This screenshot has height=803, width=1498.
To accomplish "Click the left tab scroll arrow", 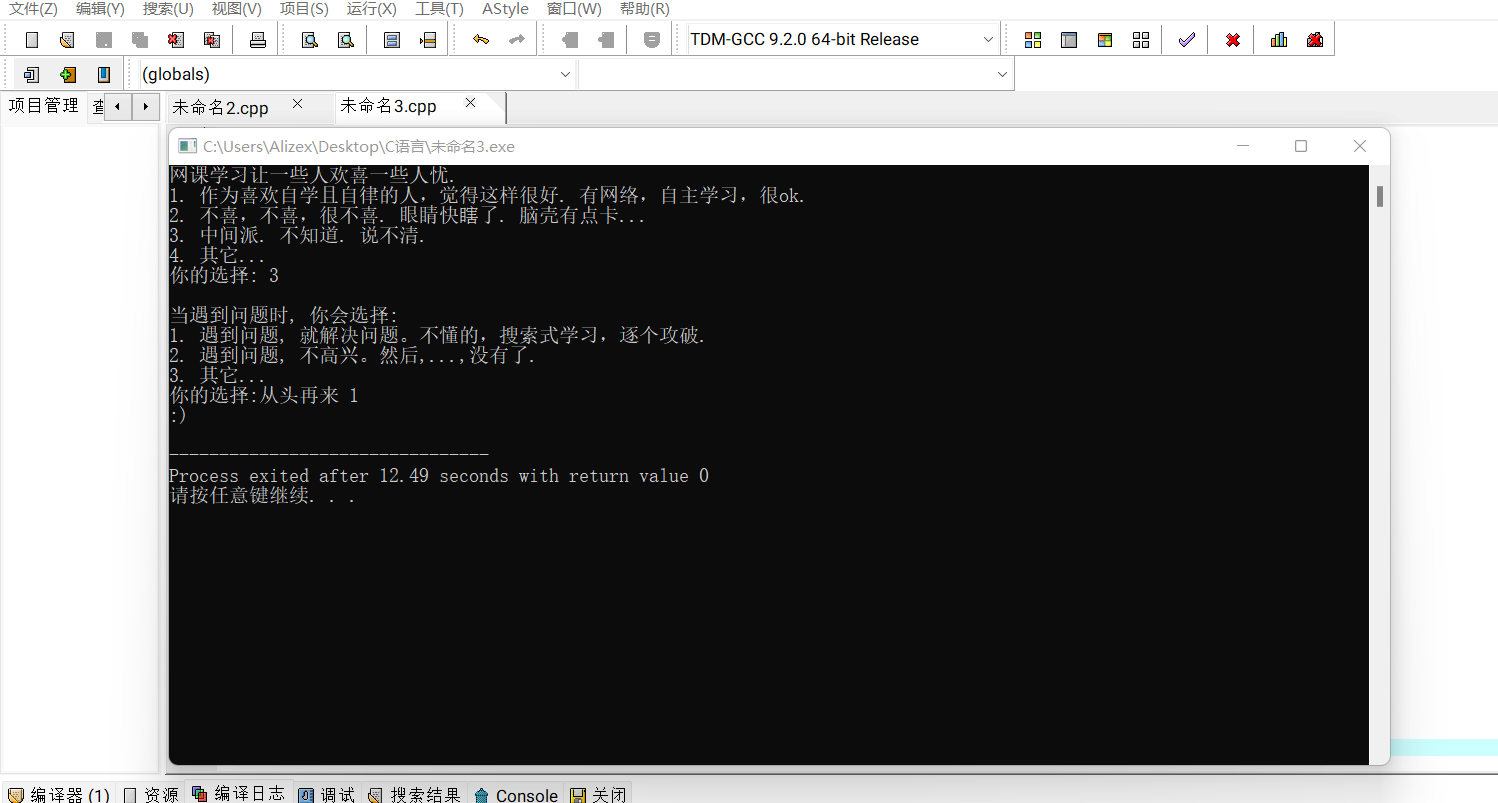I will pos(118,106).
